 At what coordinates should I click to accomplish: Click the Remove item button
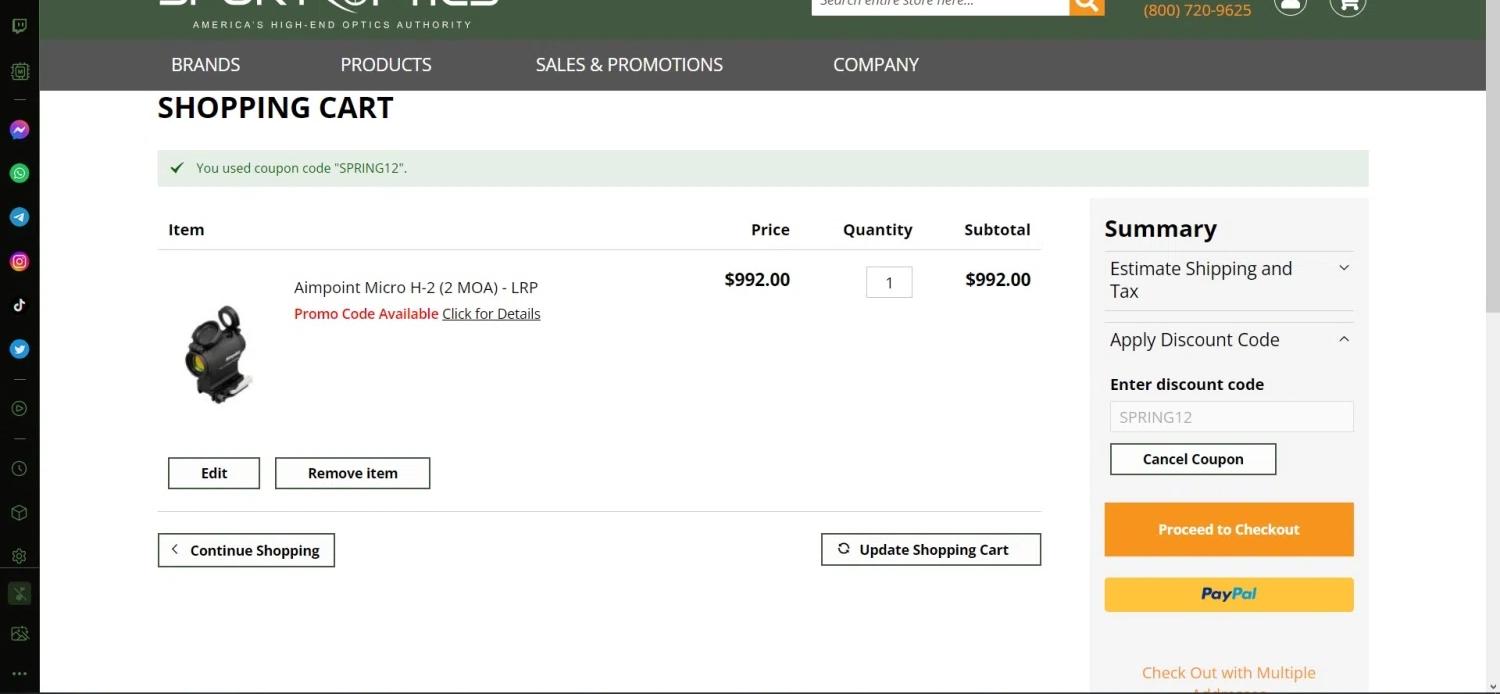pos(352,474)
